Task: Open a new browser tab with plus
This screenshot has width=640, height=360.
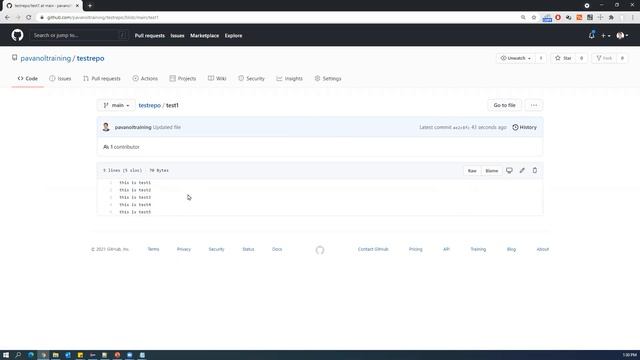Action: (x=90, y=6)
